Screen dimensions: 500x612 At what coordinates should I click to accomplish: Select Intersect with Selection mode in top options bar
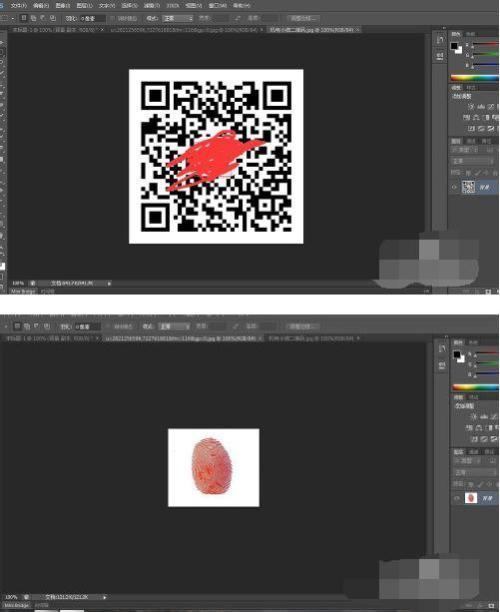[52, 18]
